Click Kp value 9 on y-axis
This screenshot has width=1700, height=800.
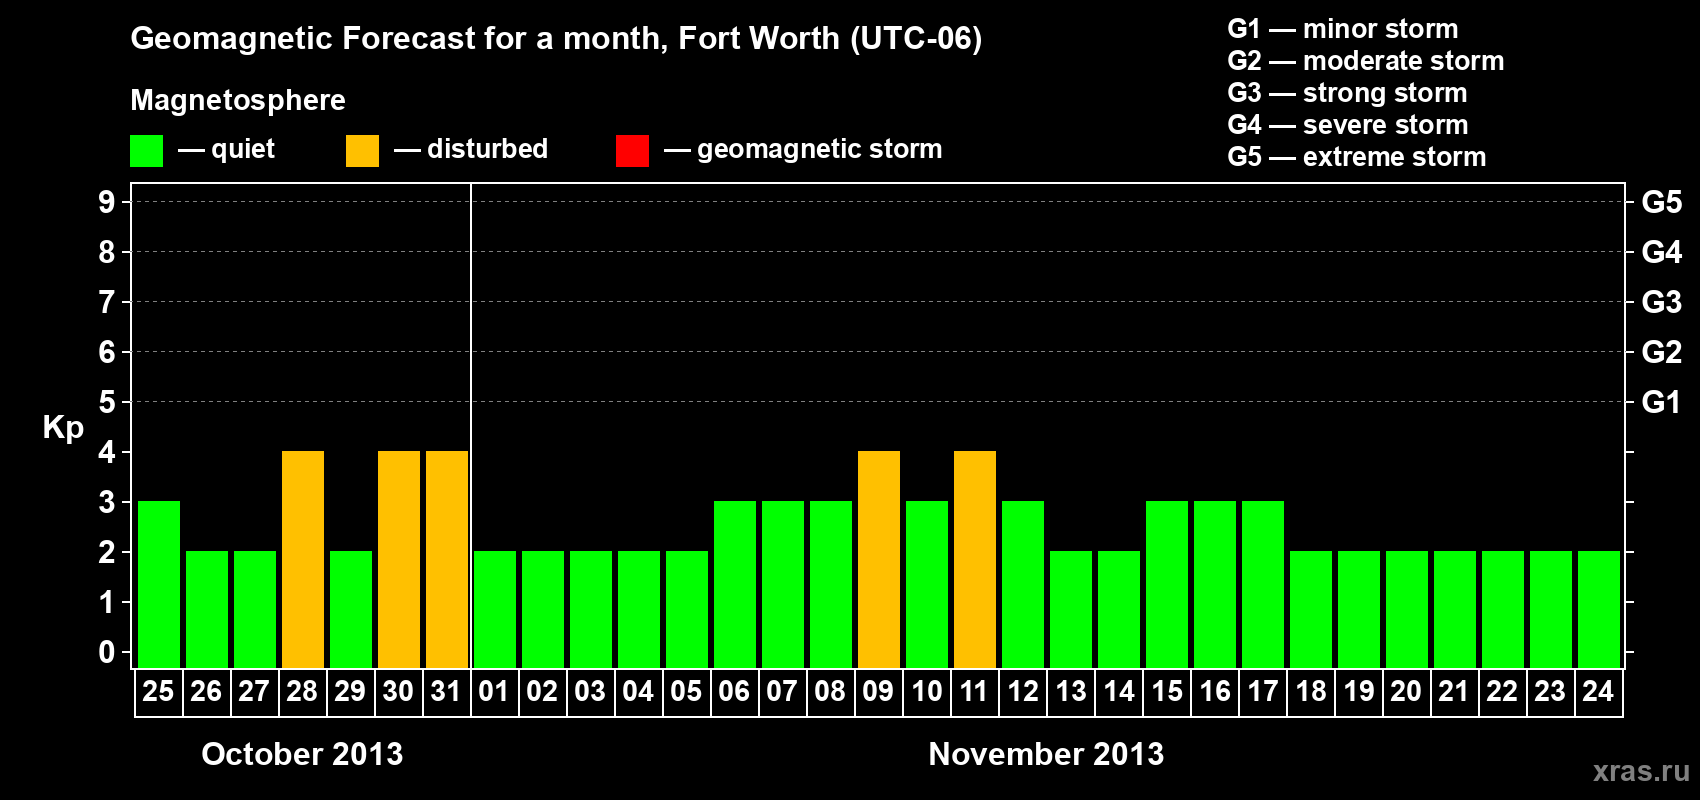coord(107,202)
